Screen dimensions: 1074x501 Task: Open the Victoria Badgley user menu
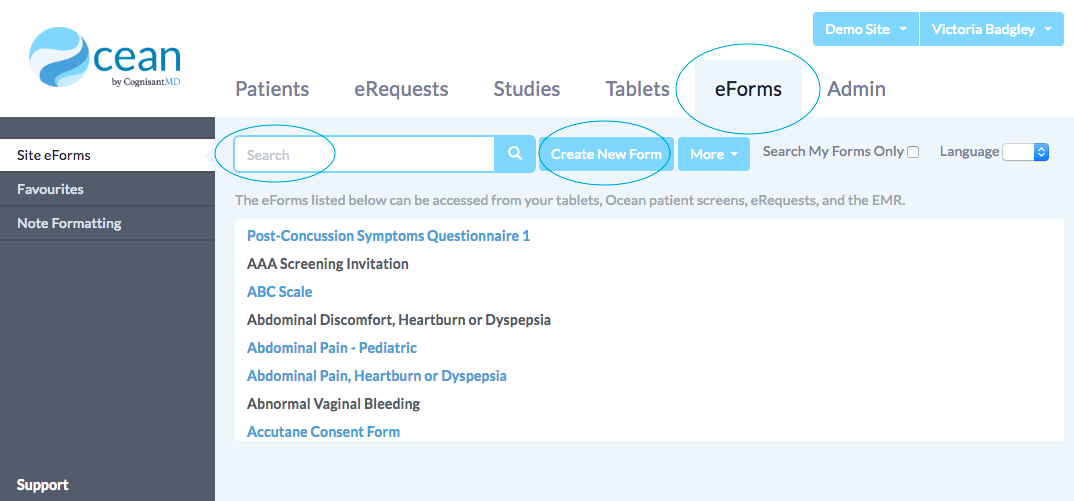991,29
